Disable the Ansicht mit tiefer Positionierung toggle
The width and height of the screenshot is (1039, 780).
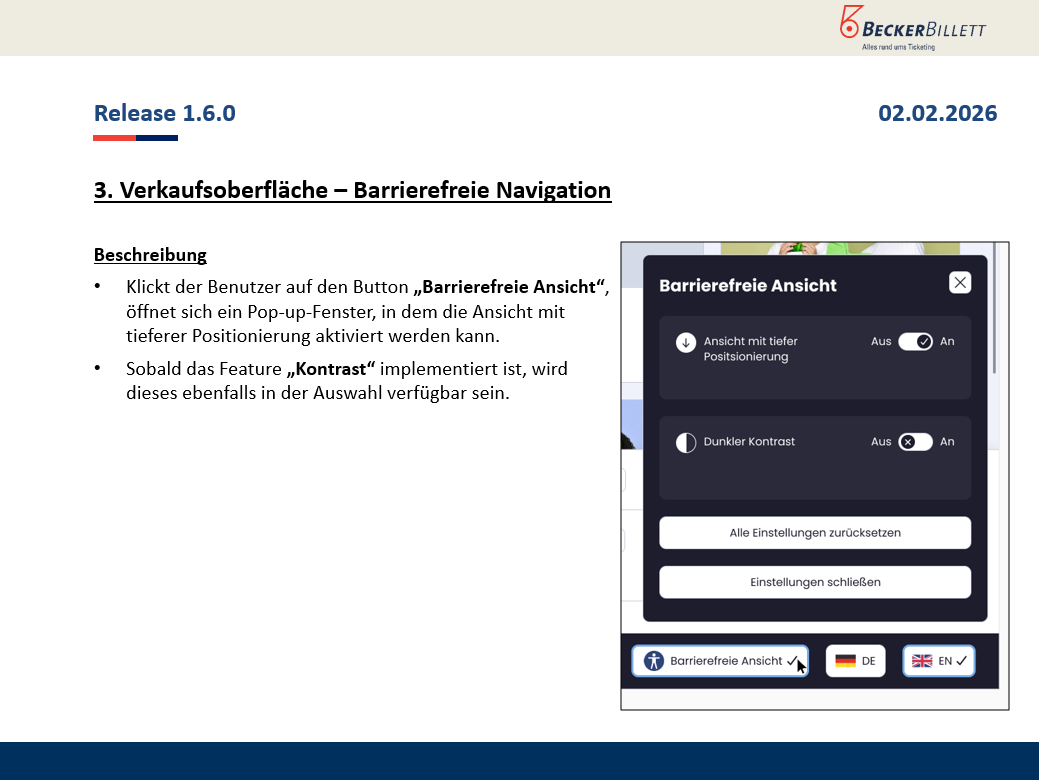tap(915, 342)
